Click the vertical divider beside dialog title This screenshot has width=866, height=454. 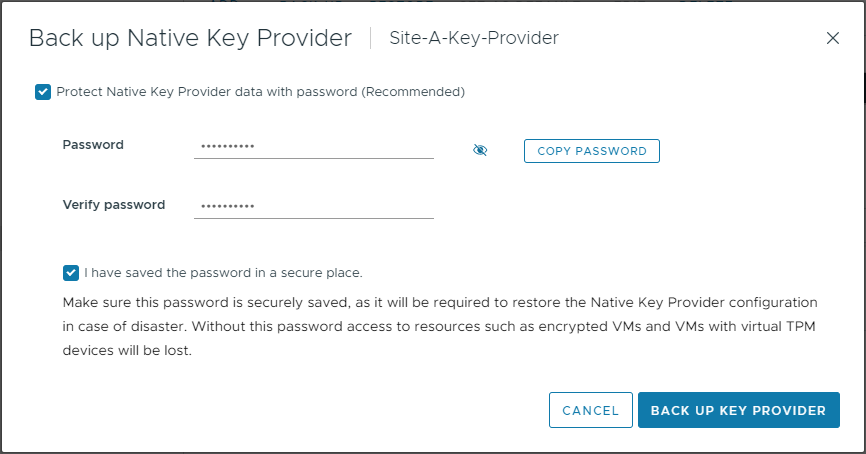[371, 38]
